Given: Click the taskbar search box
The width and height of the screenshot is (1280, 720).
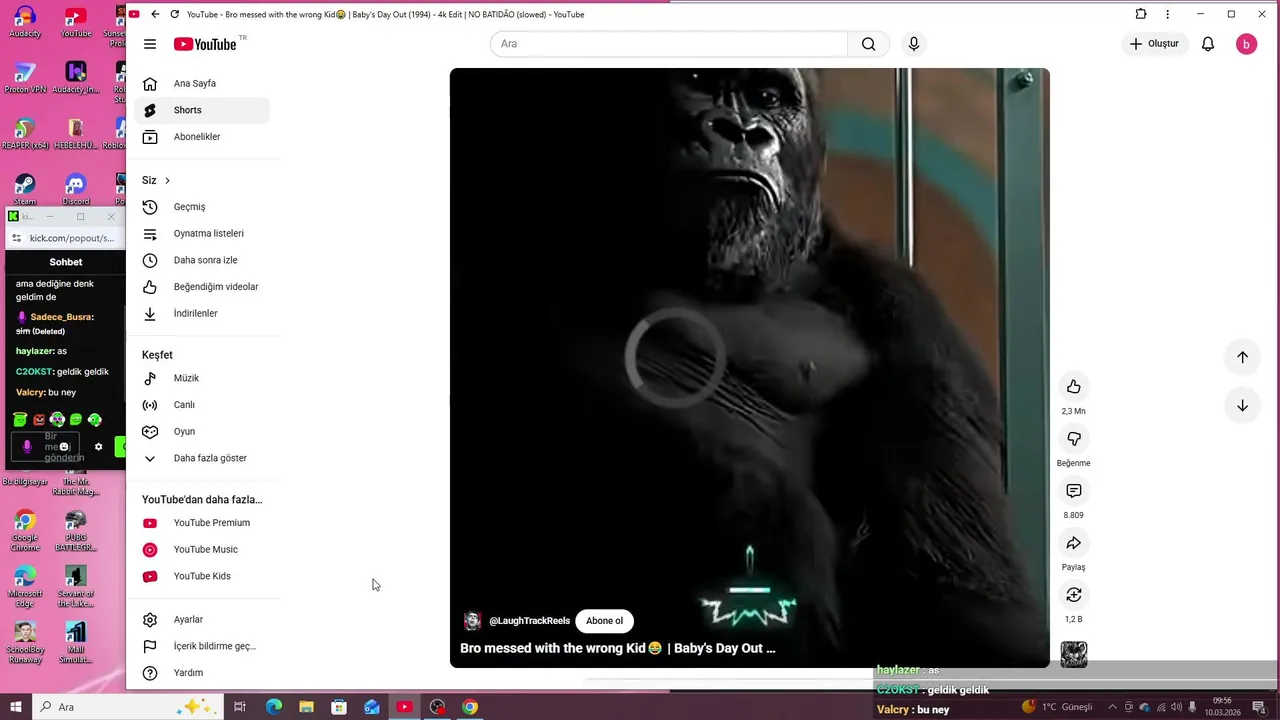Looking at the screenshot, I should (128, 707).
